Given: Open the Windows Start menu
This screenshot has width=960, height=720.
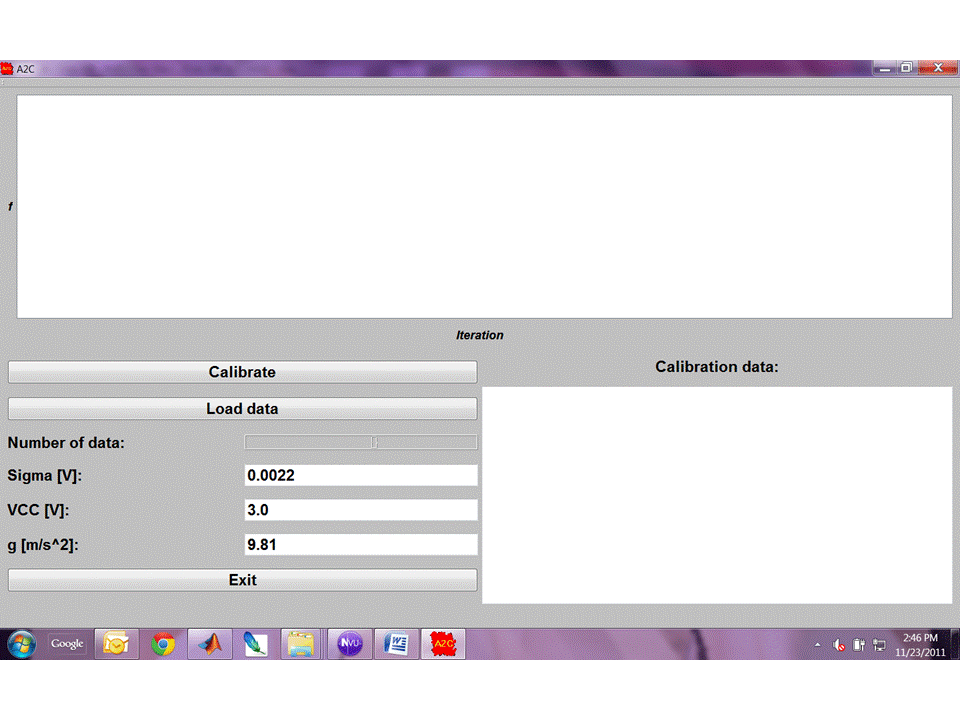Looking at the screenshot, I should [22, 644].
